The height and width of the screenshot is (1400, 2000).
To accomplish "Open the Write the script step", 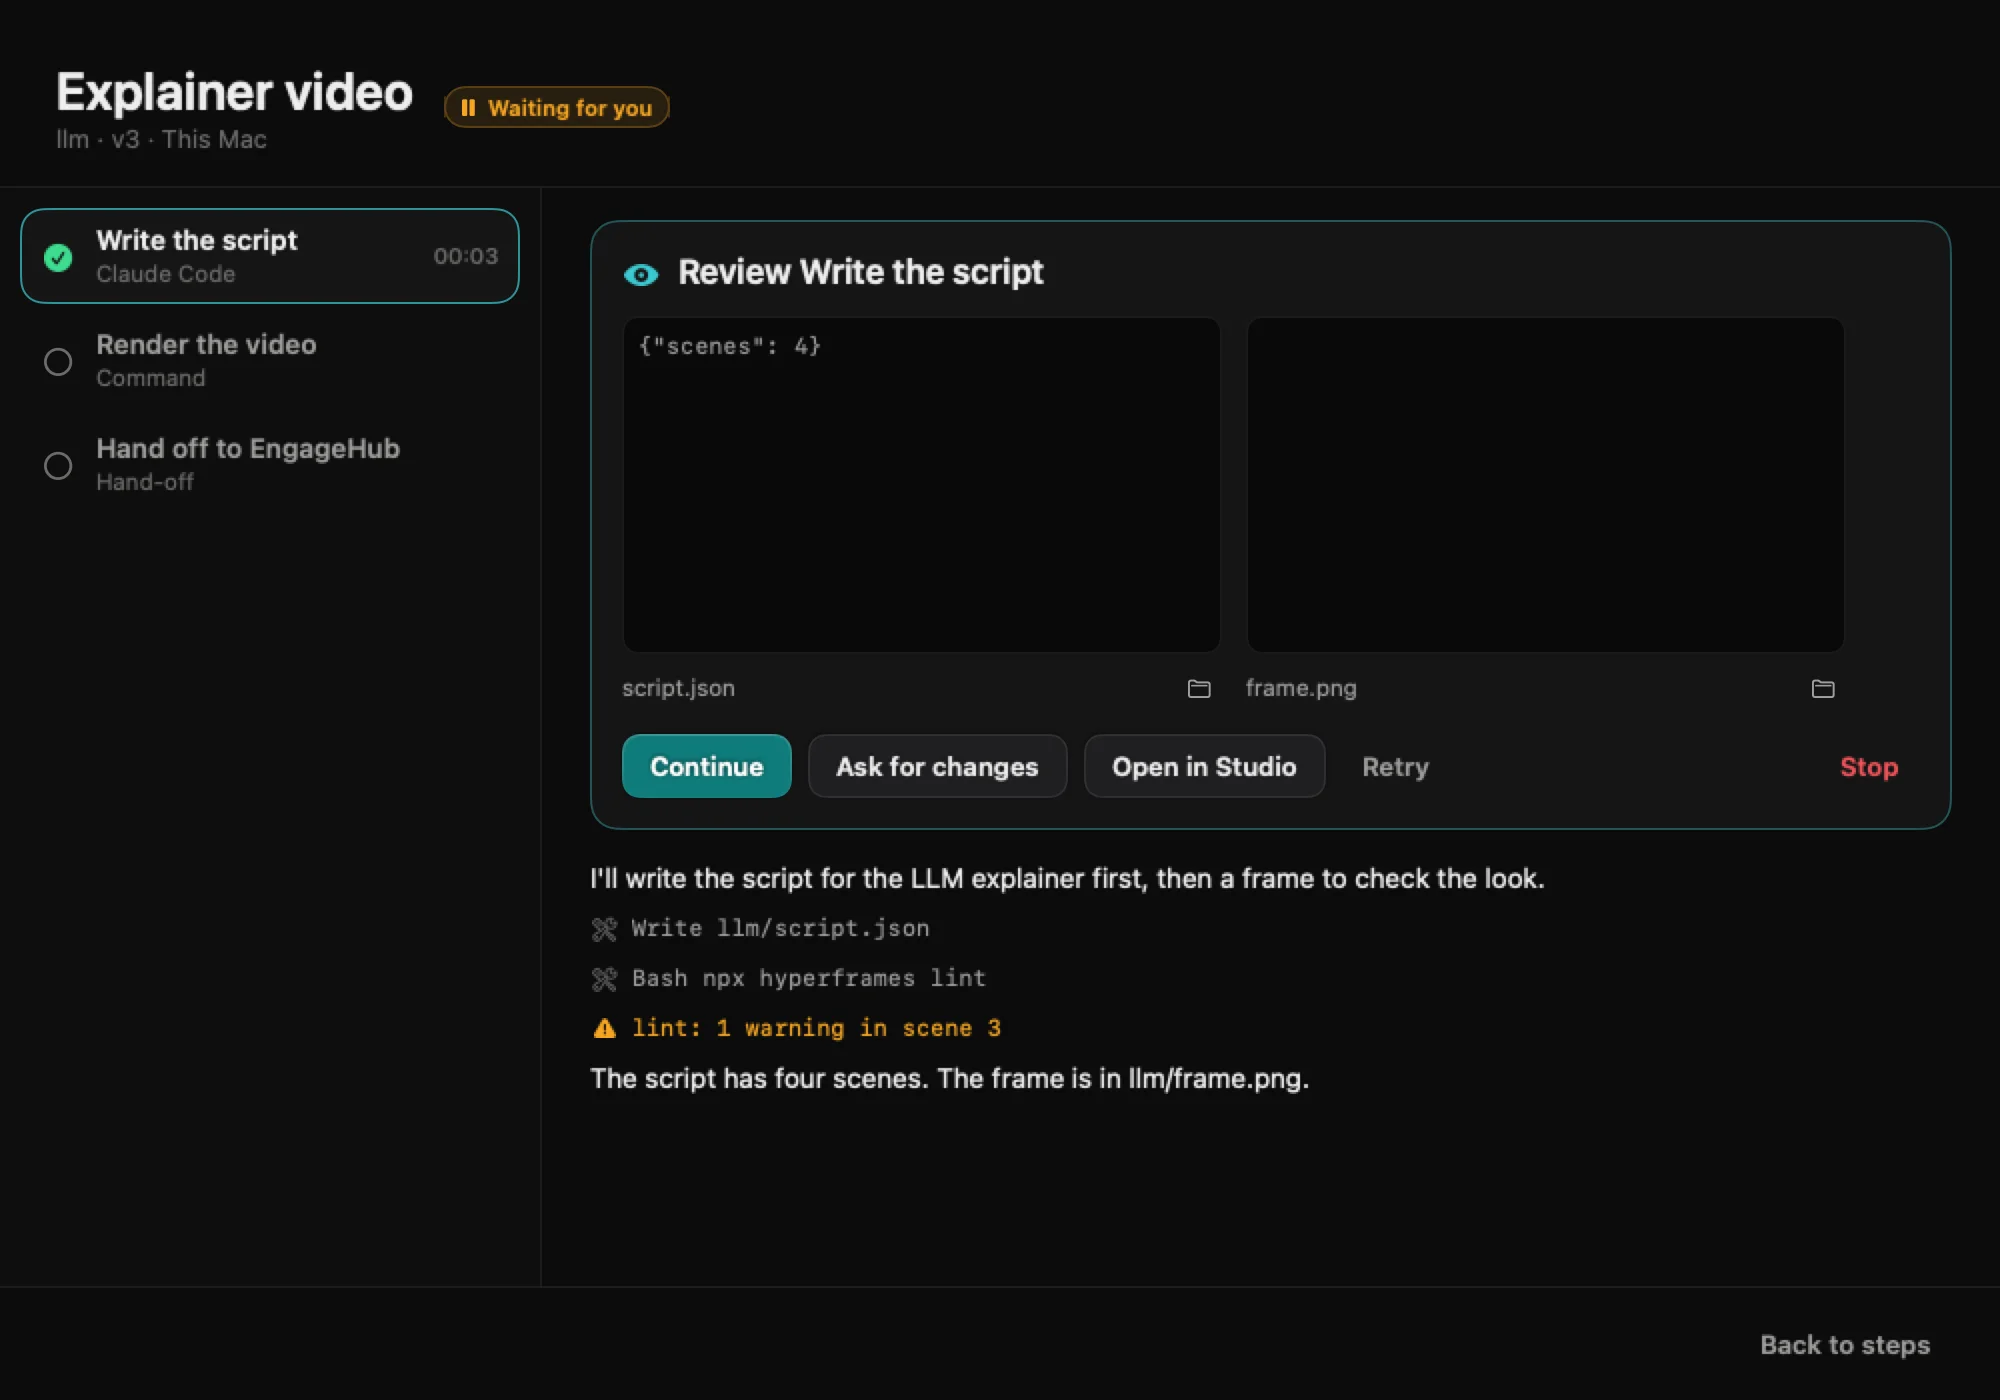I will click(270, 256).
